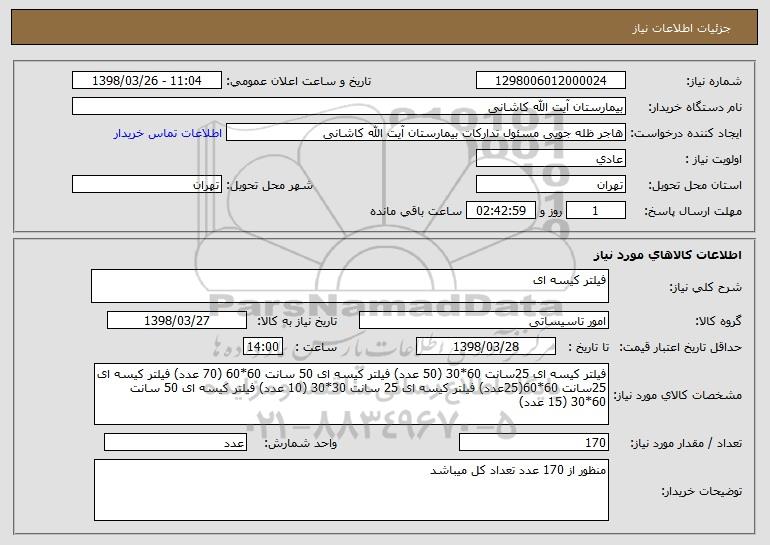Click the label ایجاد کننده درخواست
The height and width of the screenshot is (545, 770).
[686, 133]
